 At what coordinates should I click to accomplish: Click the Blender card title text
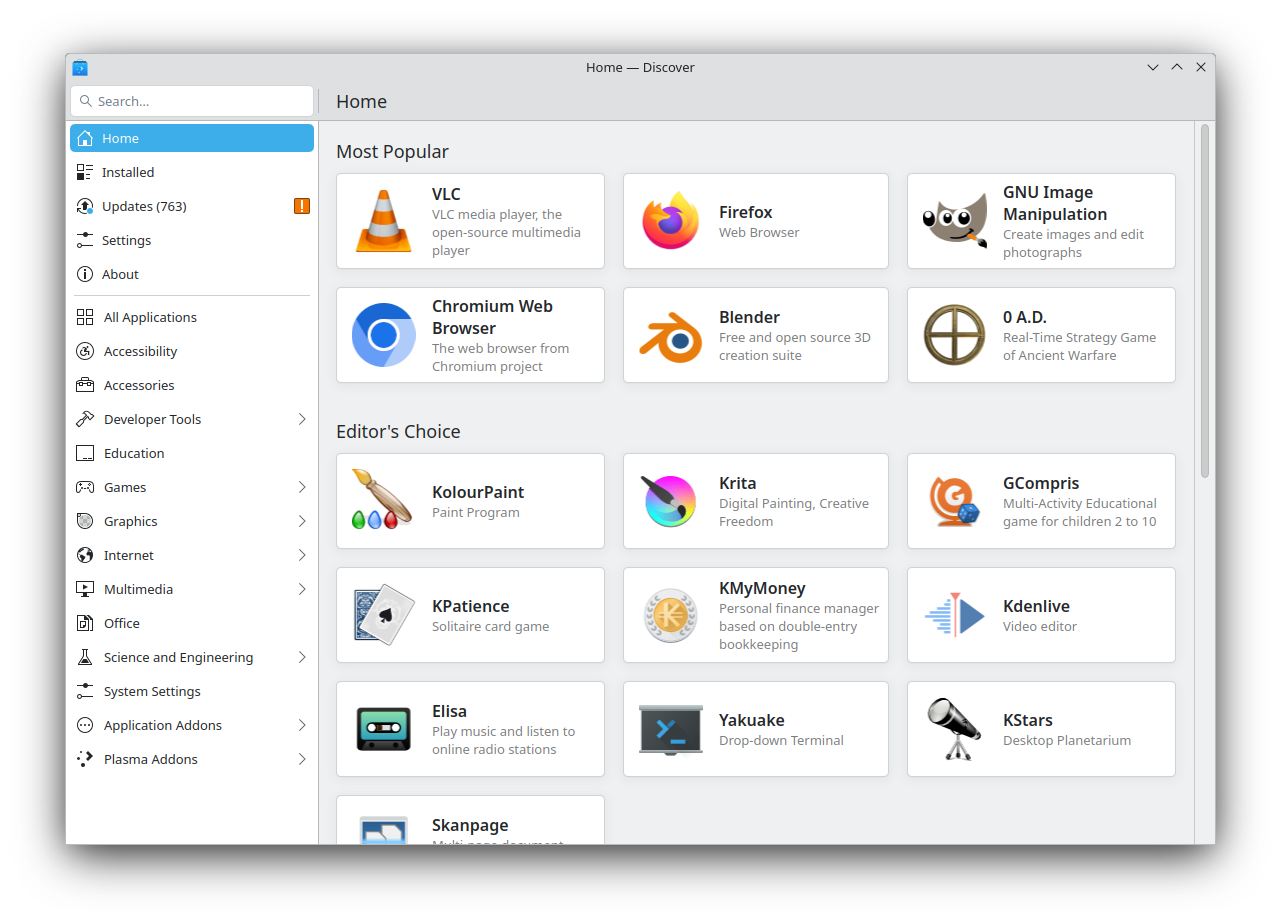[749, 317]
